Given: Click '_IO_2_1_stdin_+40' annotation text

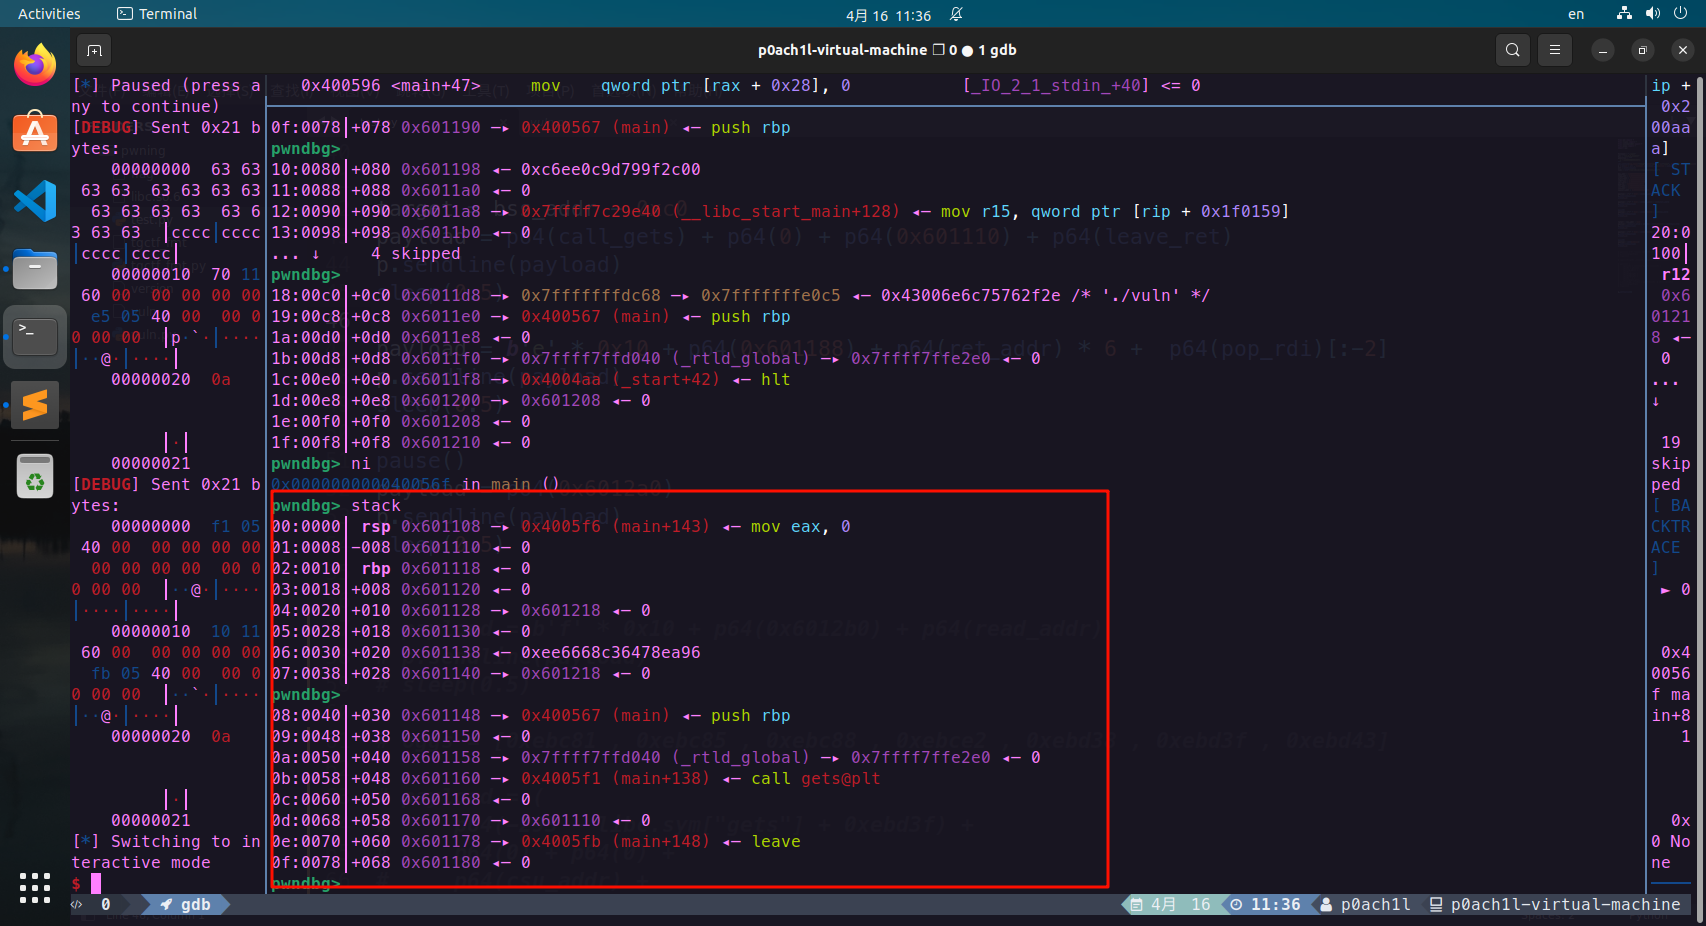Looking at the screenshot, I should [x=1056, y=85].
